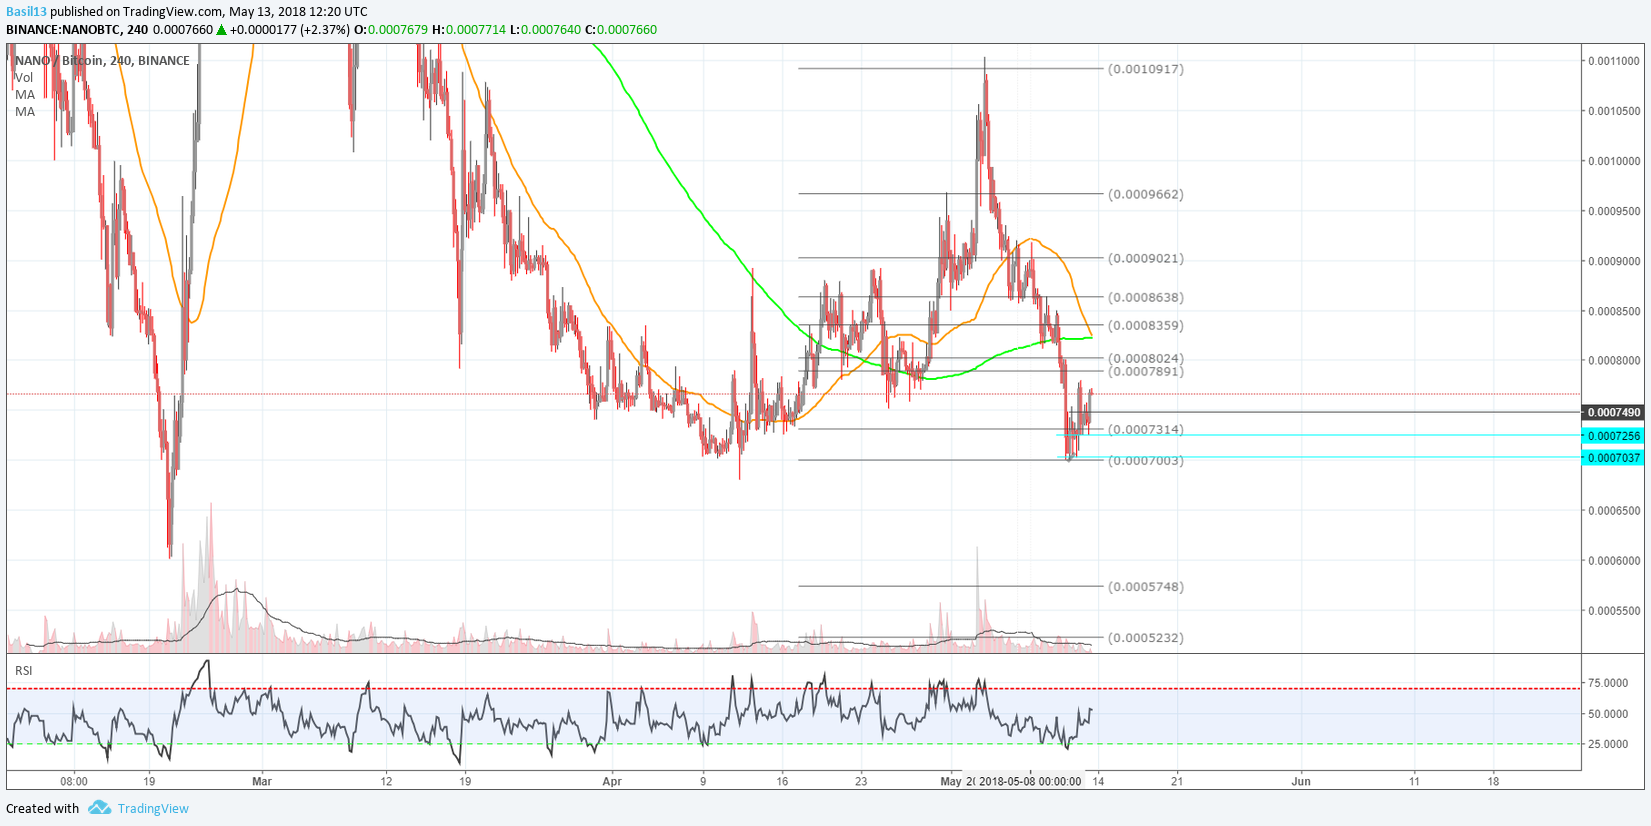Open the Basil13 author profile link

(26, 11)
